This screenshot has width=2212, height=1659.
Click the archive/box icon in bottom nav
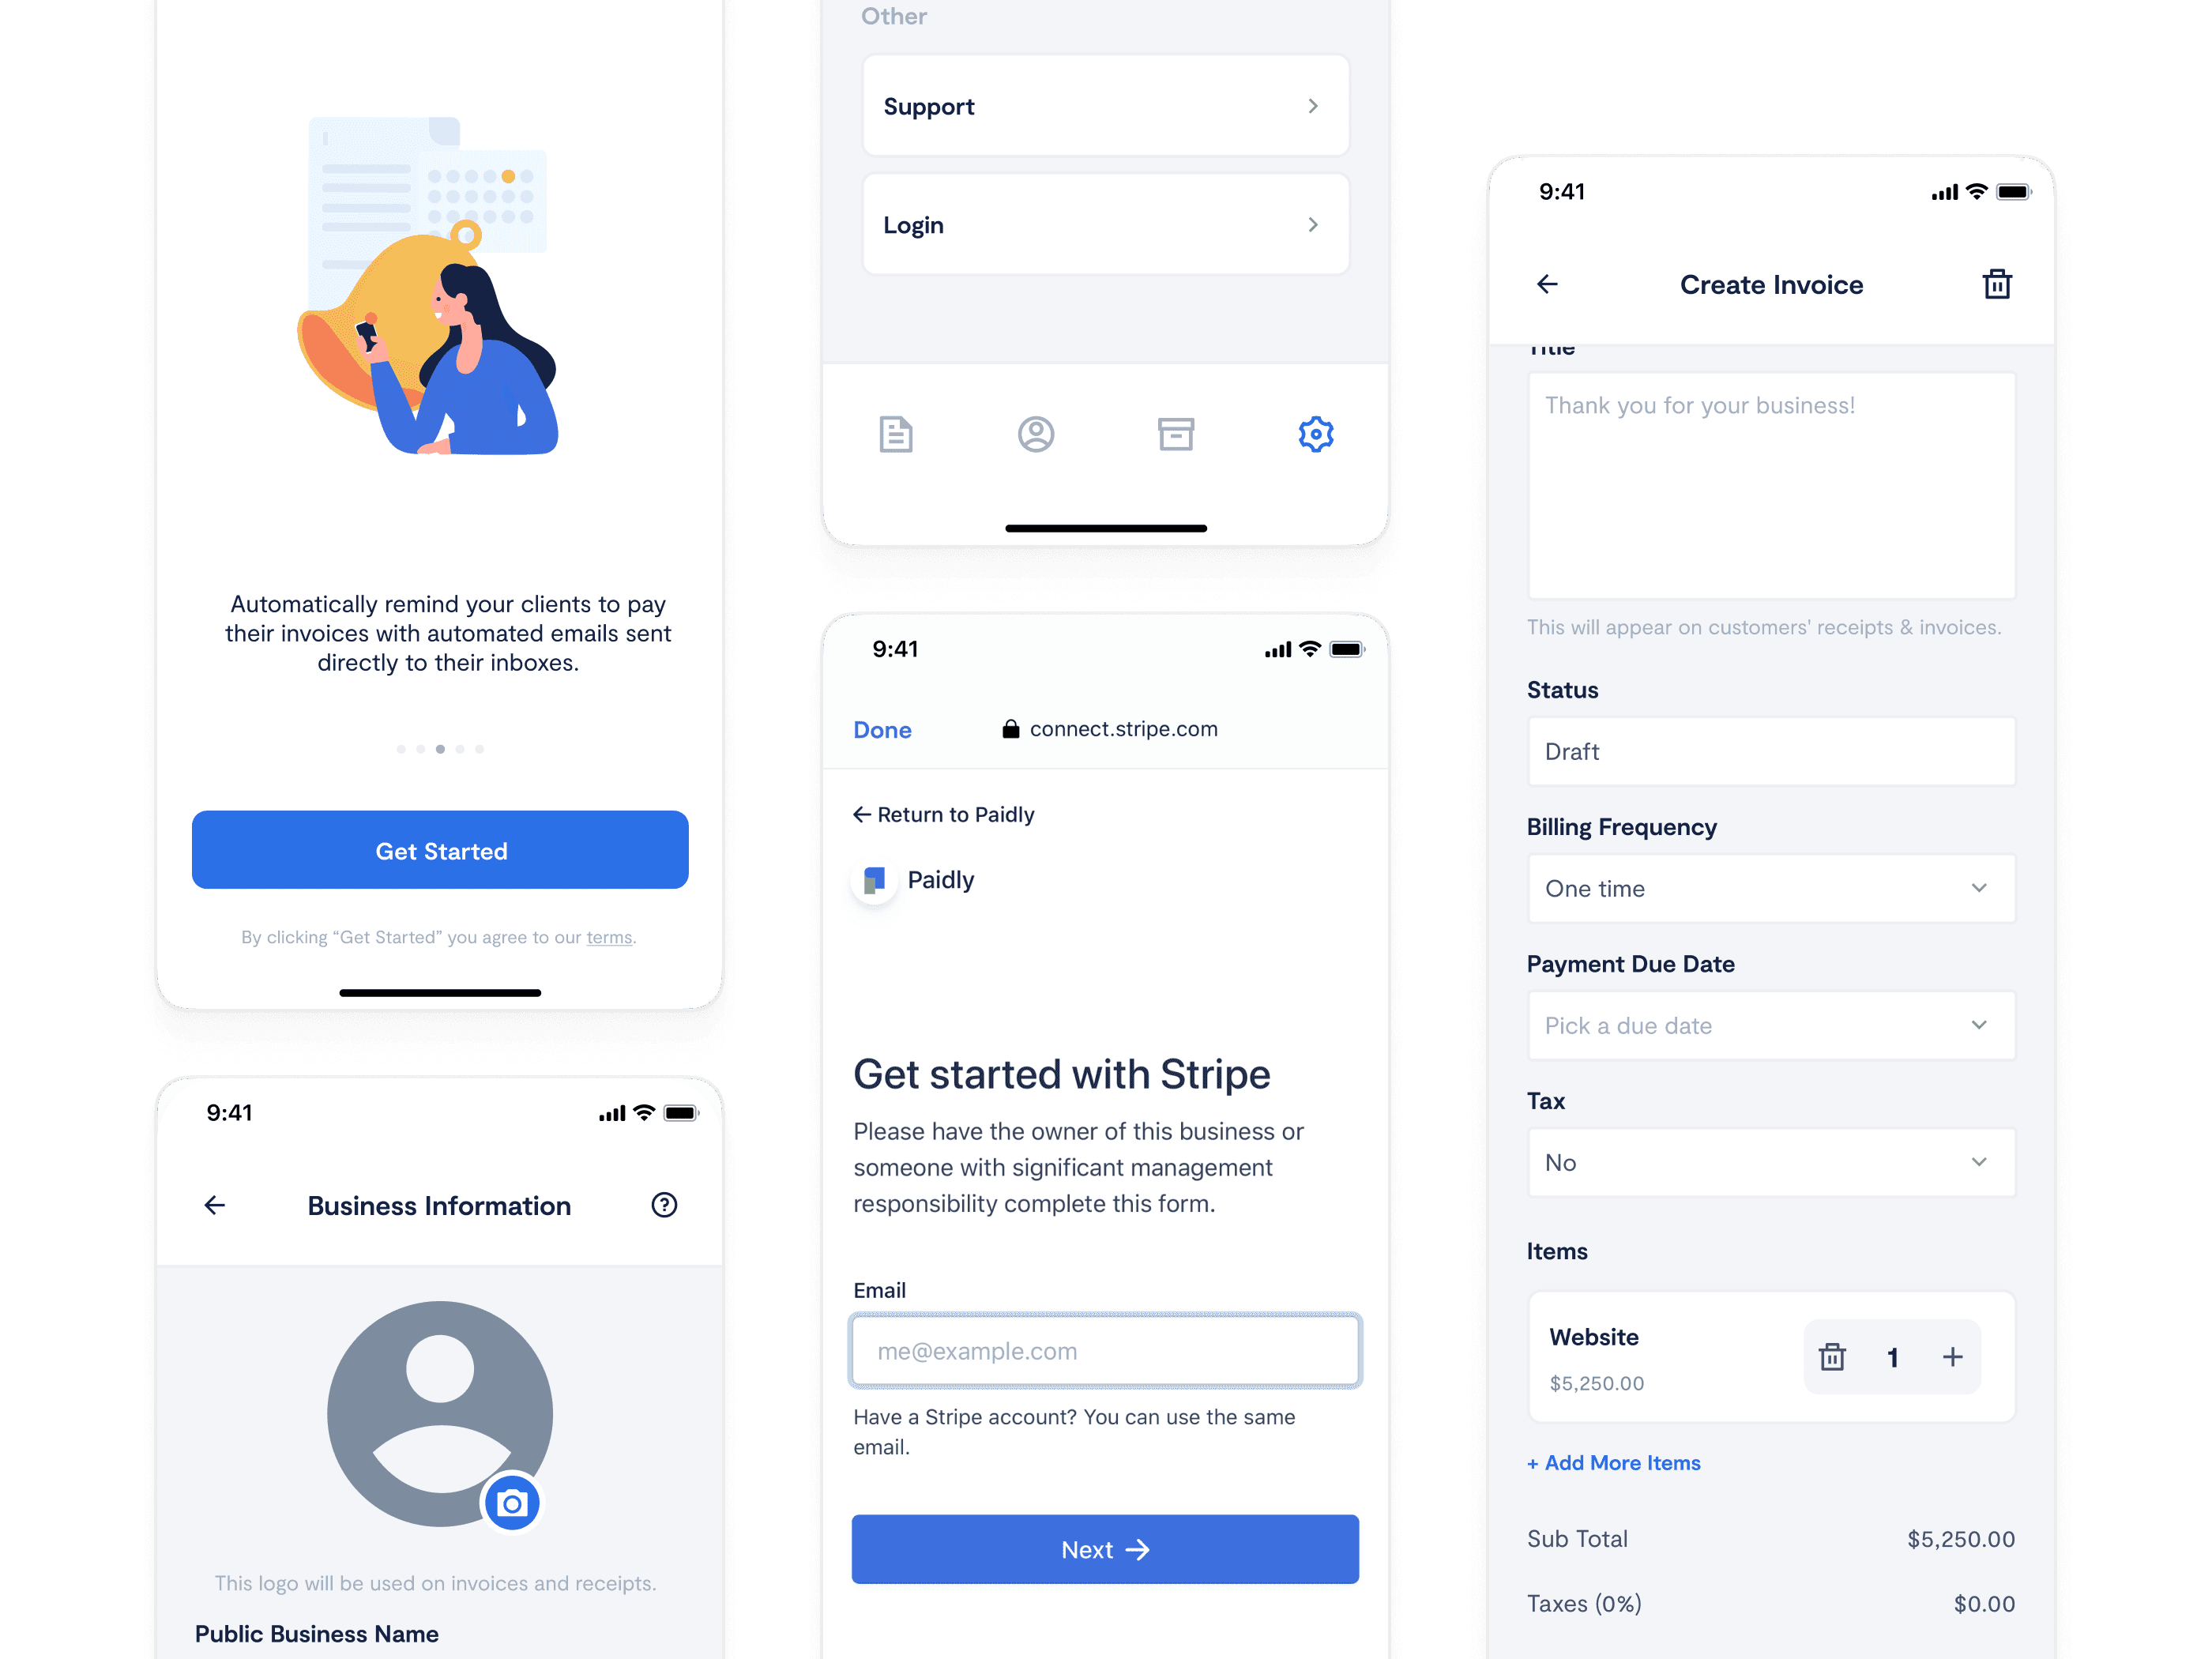click(x=1174, y=434)
